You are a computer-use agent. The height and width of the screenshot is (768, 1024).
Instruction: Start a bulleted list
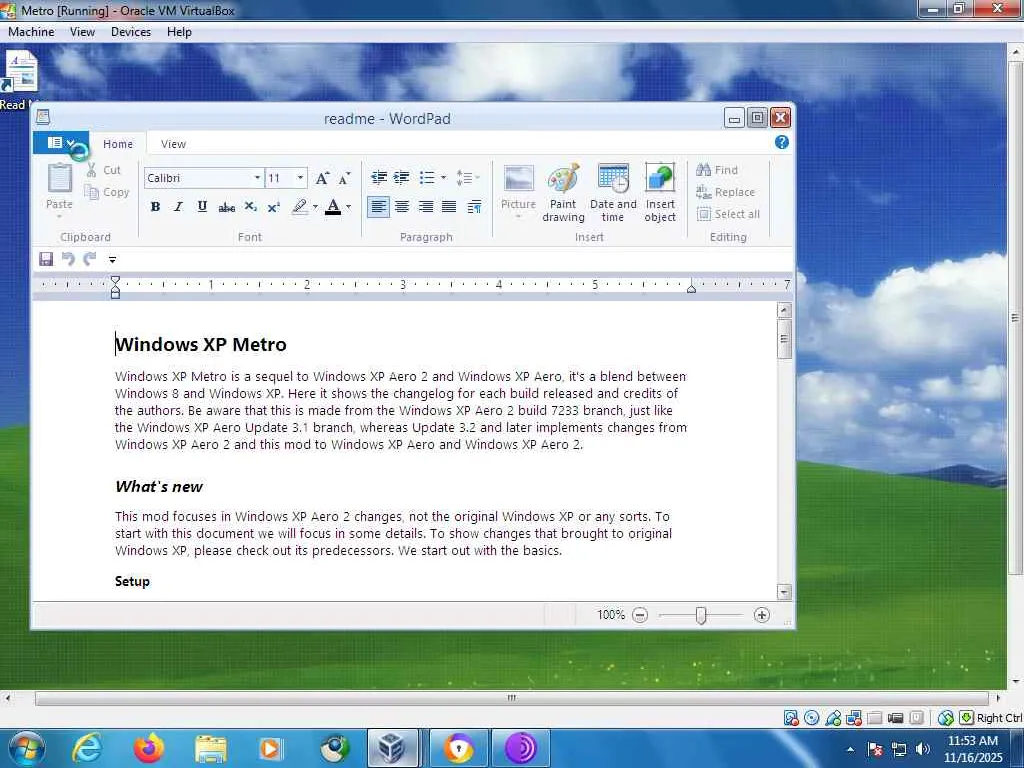[x=426, y=178]
